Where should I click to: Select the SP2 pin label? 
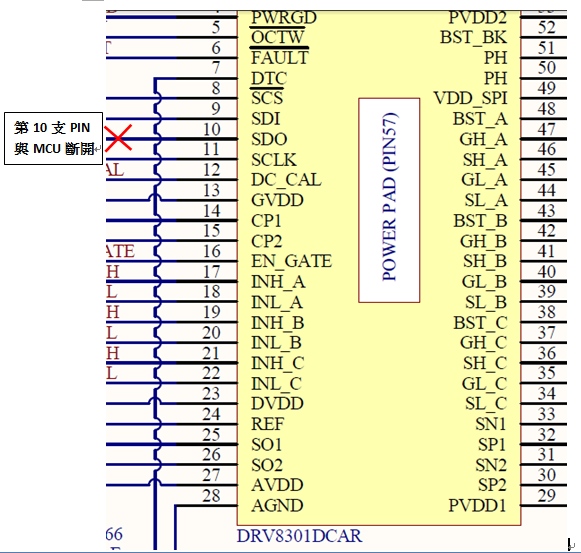click(x=492, y=485)
